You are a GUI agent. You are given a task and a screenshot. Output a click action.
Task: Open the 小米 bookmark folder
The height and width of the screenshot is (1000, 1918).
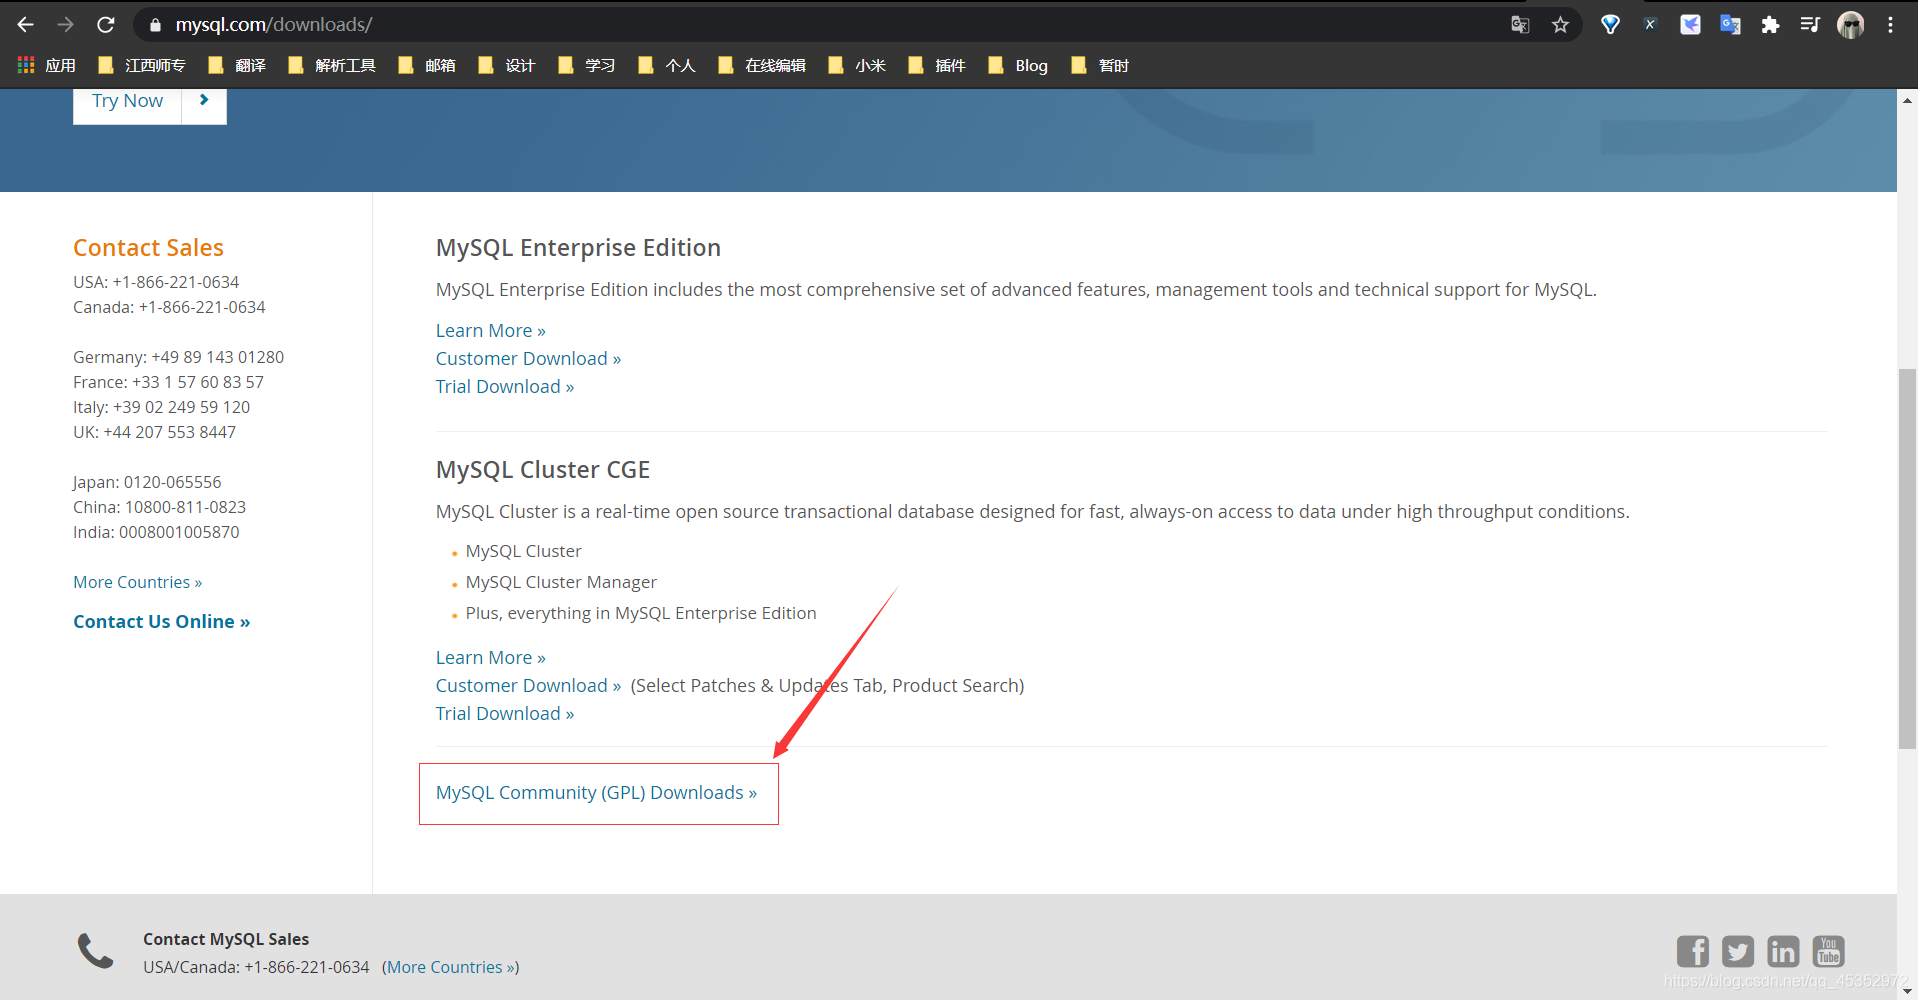(x=857, y=66)
